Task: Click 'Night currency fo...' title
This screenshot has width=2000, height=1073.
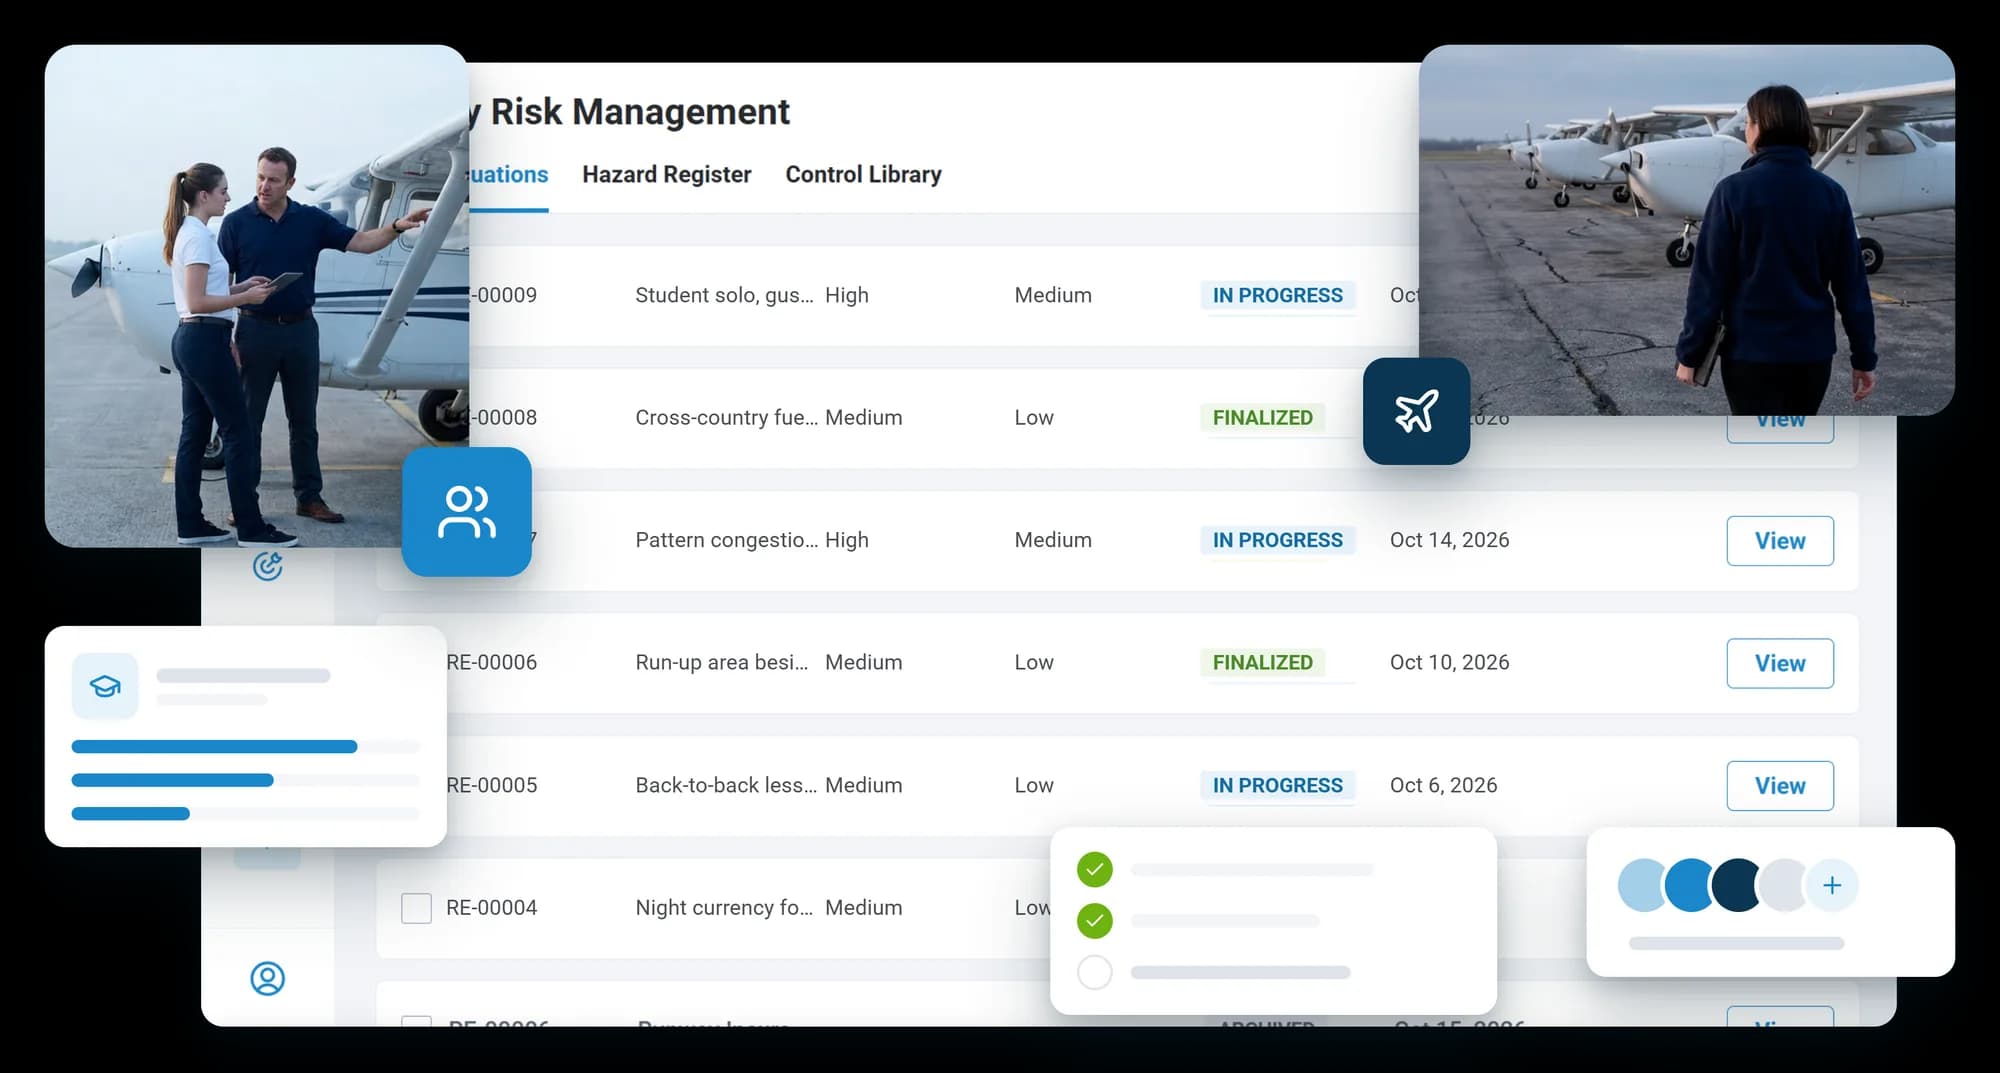Action: pyautogui.click(x=724, y=908)
